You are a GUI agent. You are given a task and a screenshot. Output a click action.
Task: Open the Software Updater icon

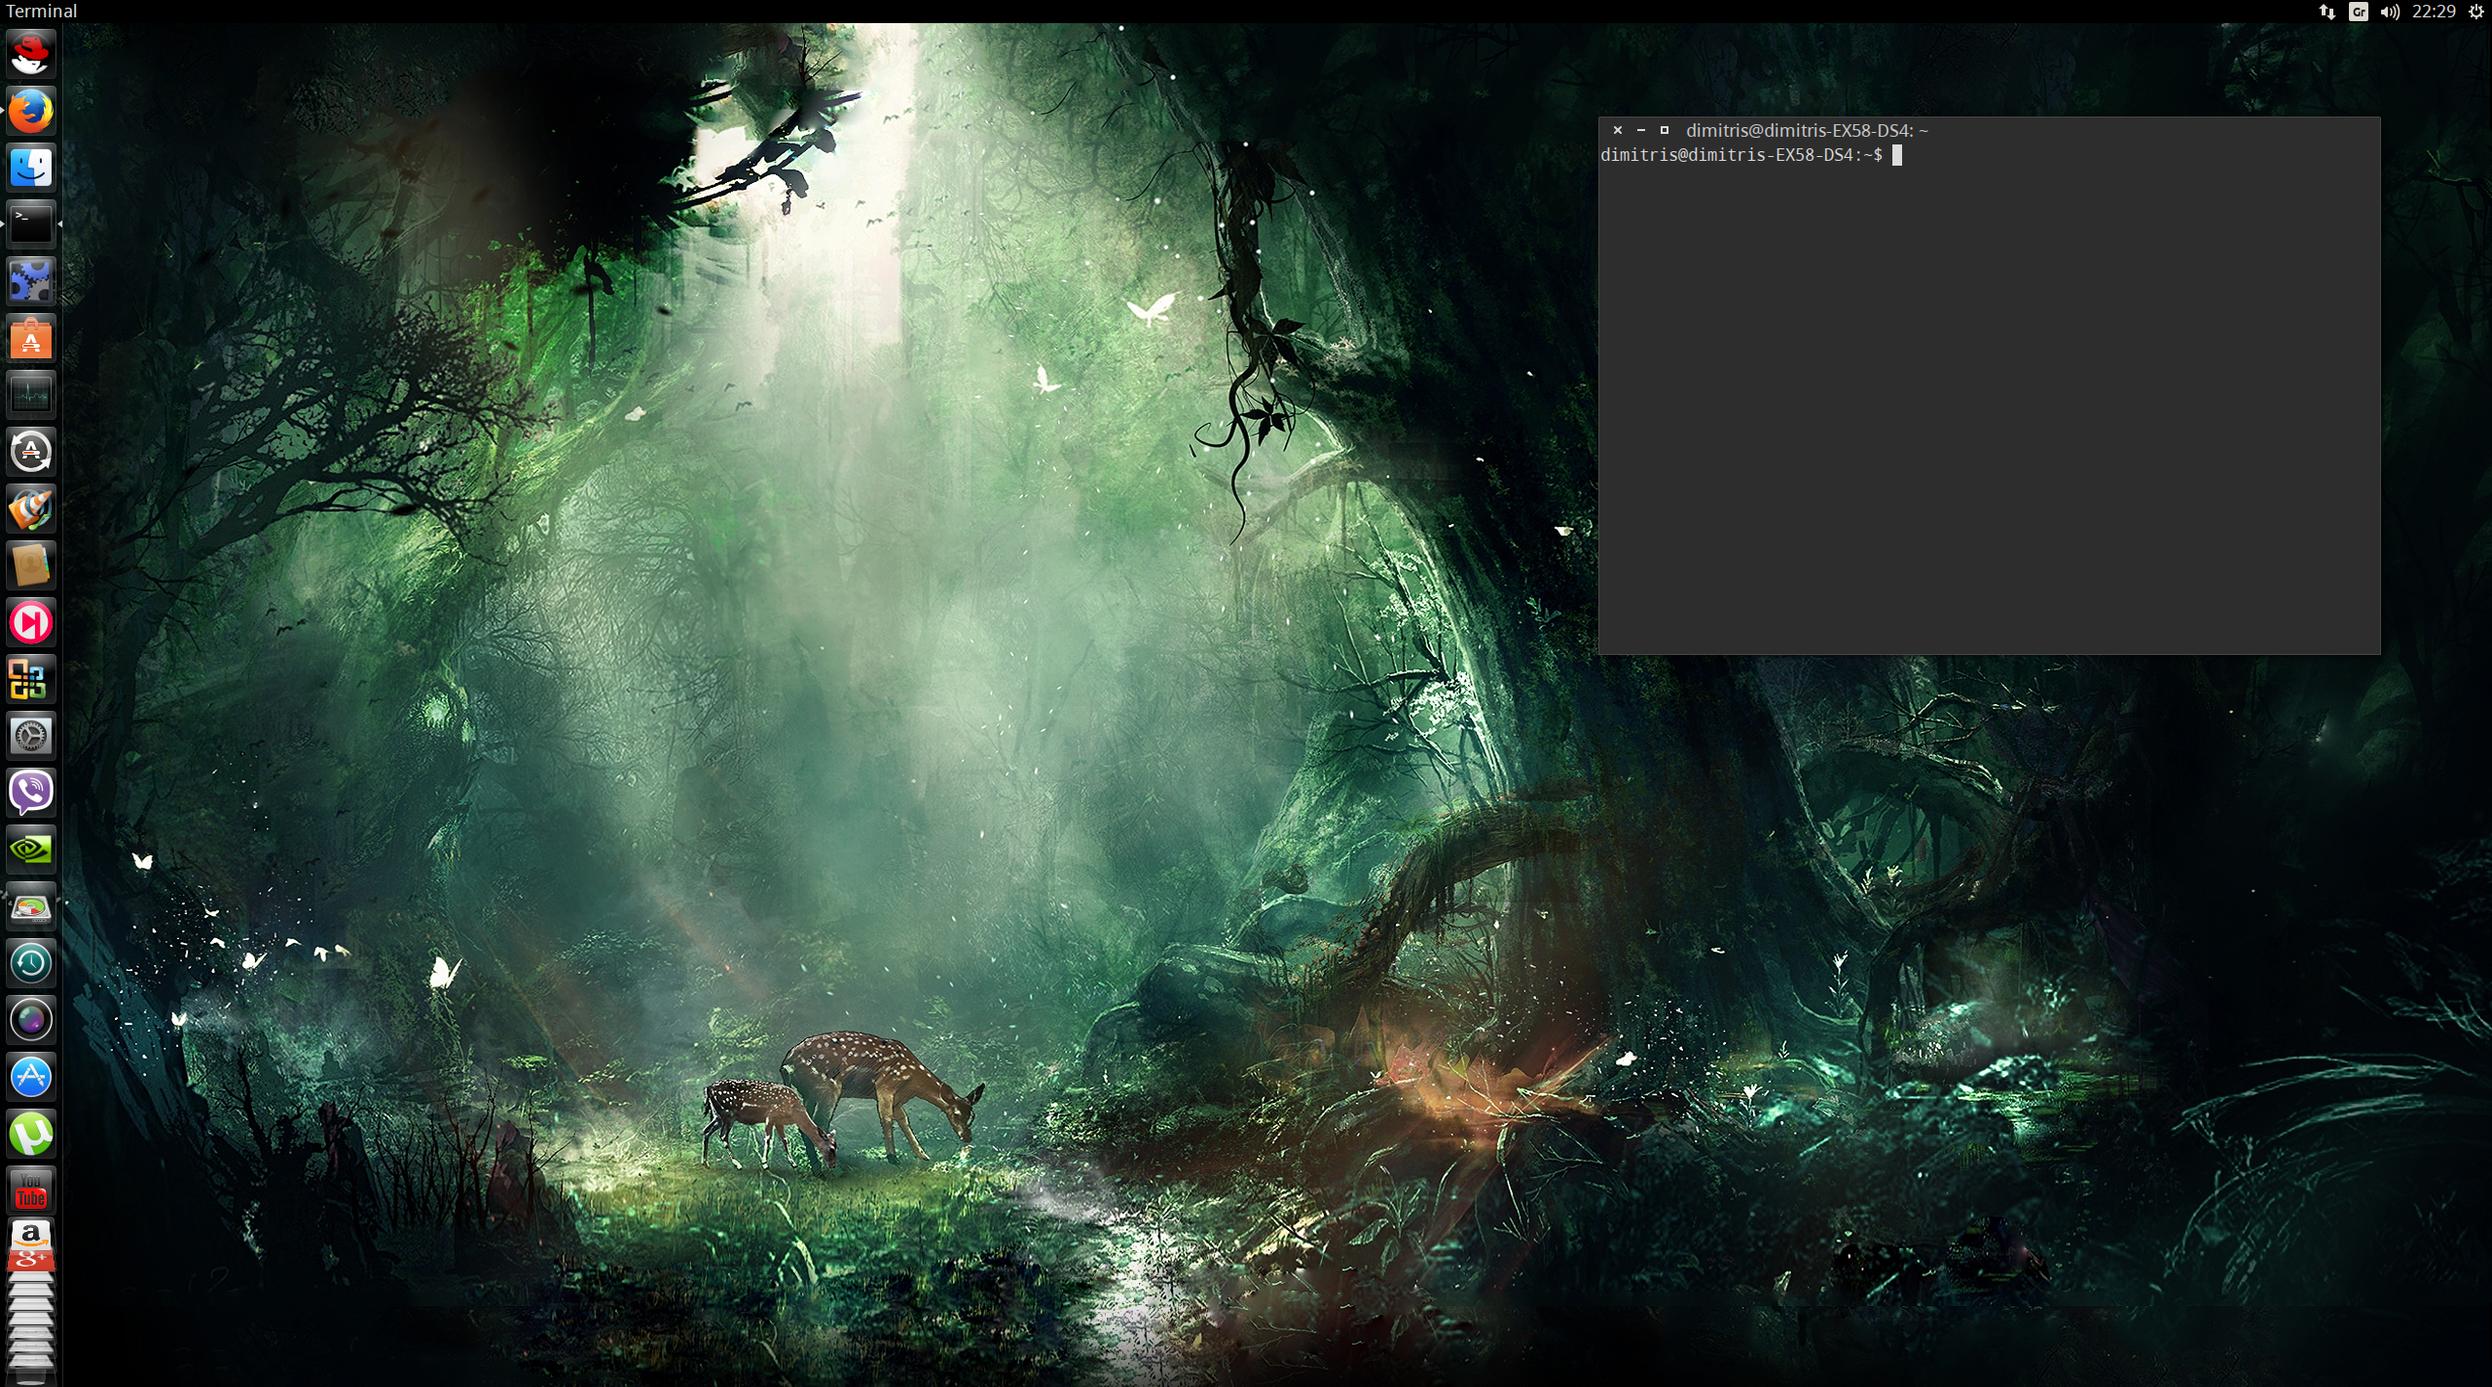[31, 452]
